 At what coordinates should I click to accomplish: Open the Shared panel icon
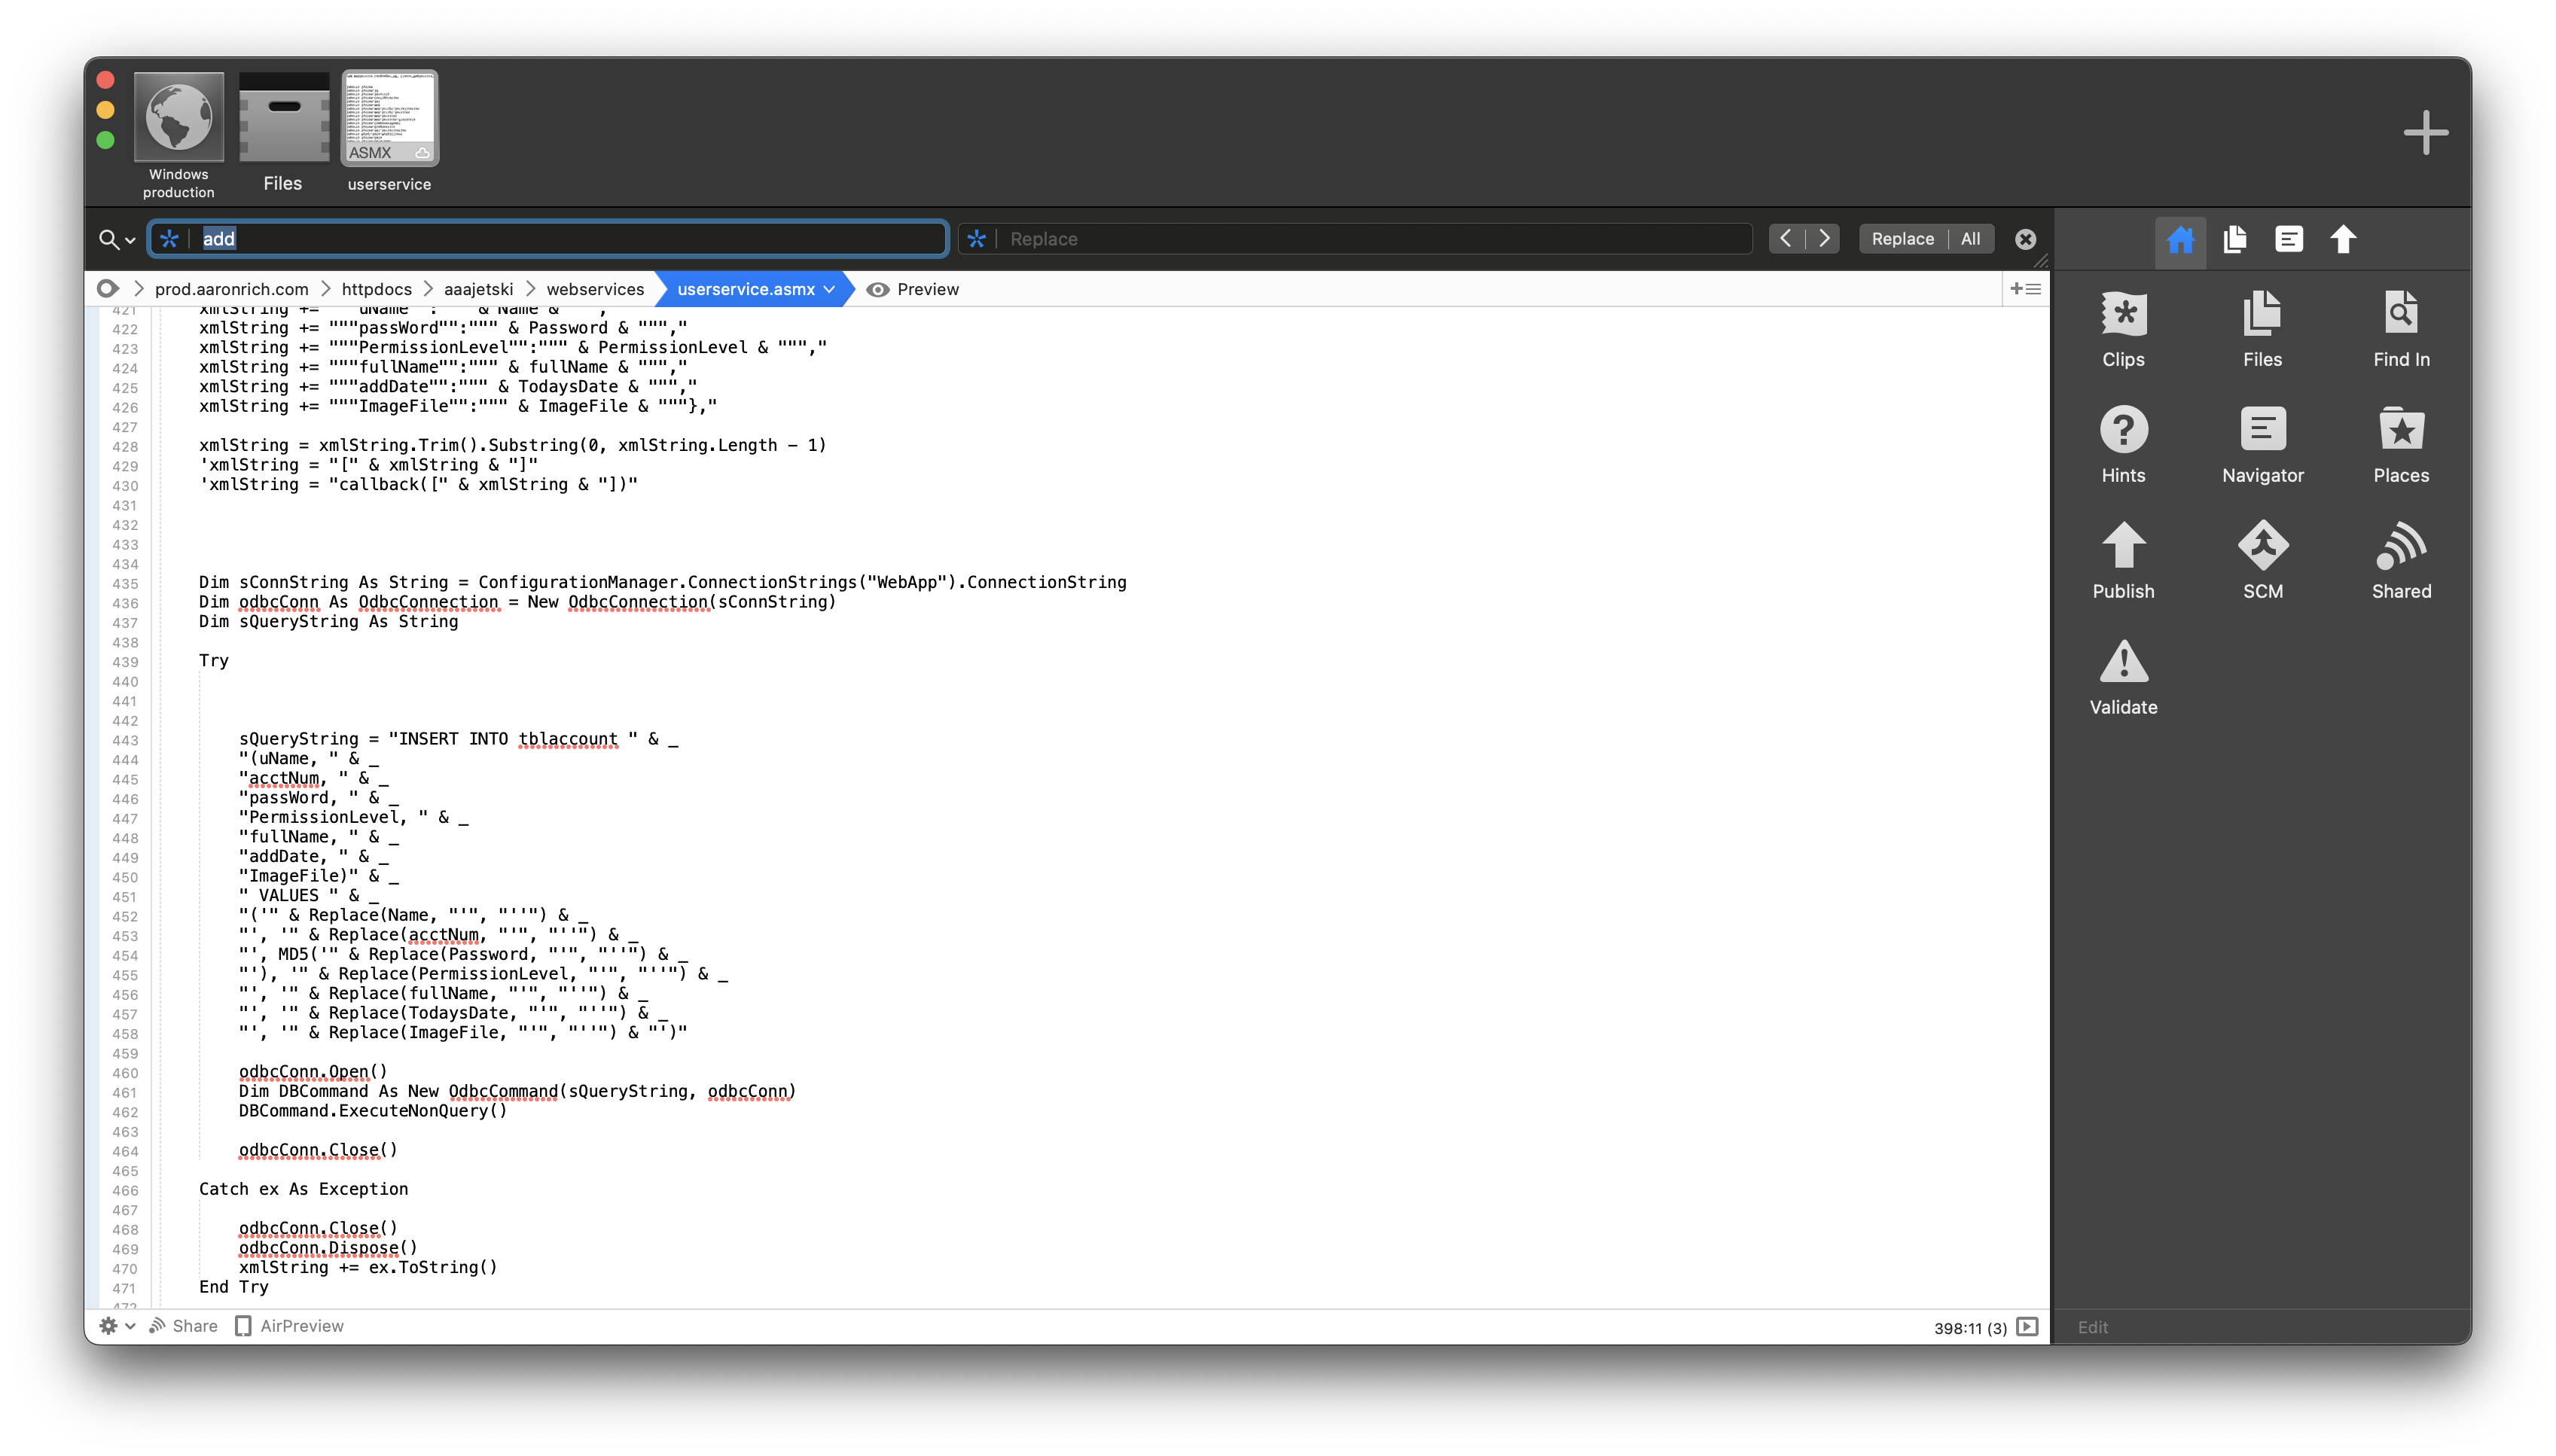tap(2401, 547)
